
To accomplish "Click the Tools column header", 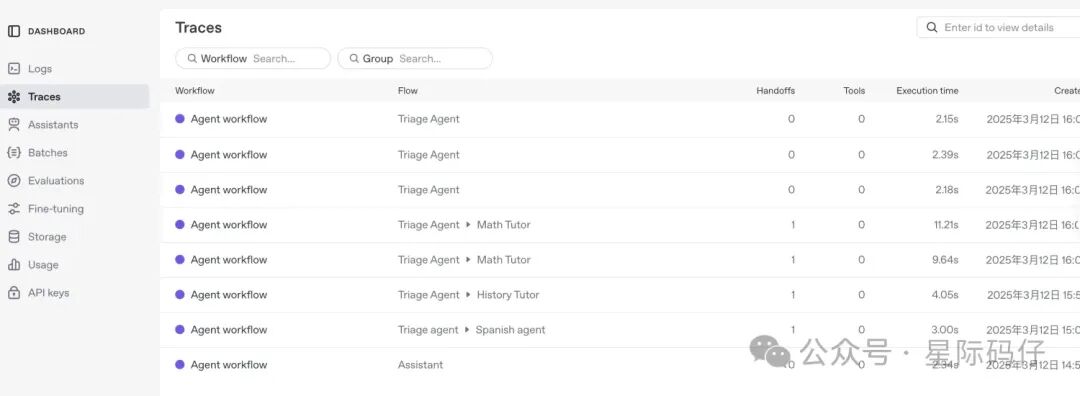I will 854,91.
